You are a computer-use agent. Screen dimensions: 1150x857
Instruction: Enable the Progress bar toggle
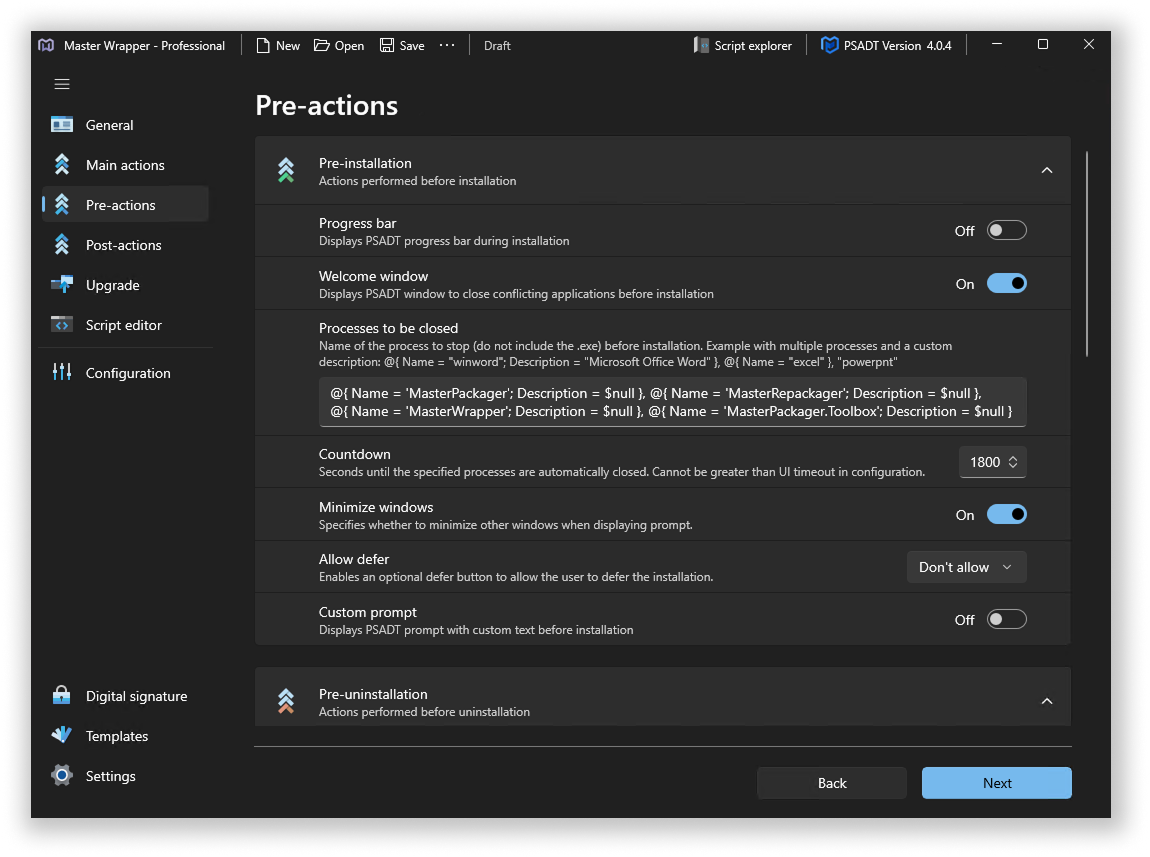click(x=1006, y=231)
